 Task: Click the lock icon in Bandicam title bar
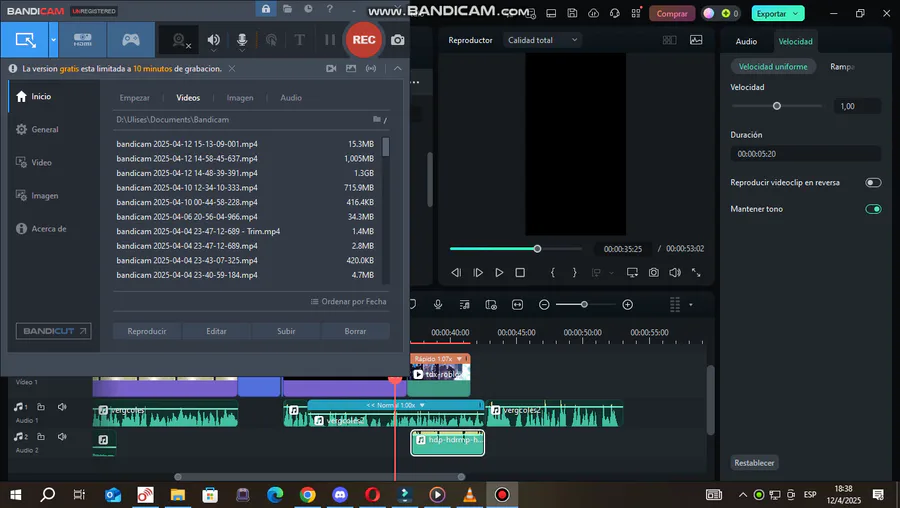click(x=266, y=9)
